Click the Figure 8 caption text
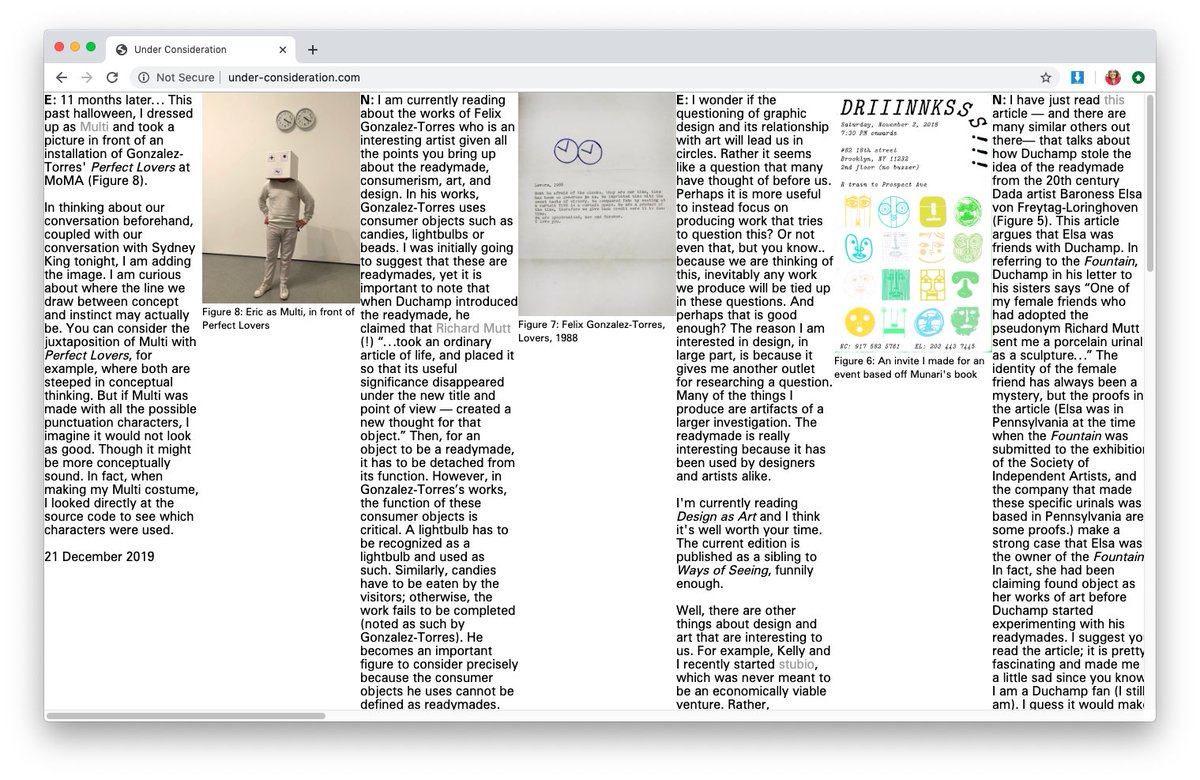 click(x=278, y=318)
